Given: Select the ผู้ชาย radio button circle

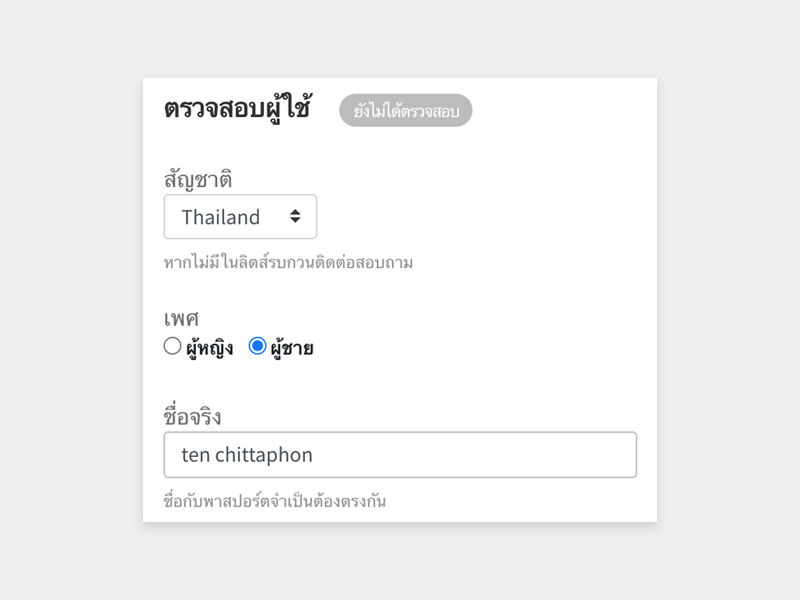Looking at the screenshot, I should 257,345.
